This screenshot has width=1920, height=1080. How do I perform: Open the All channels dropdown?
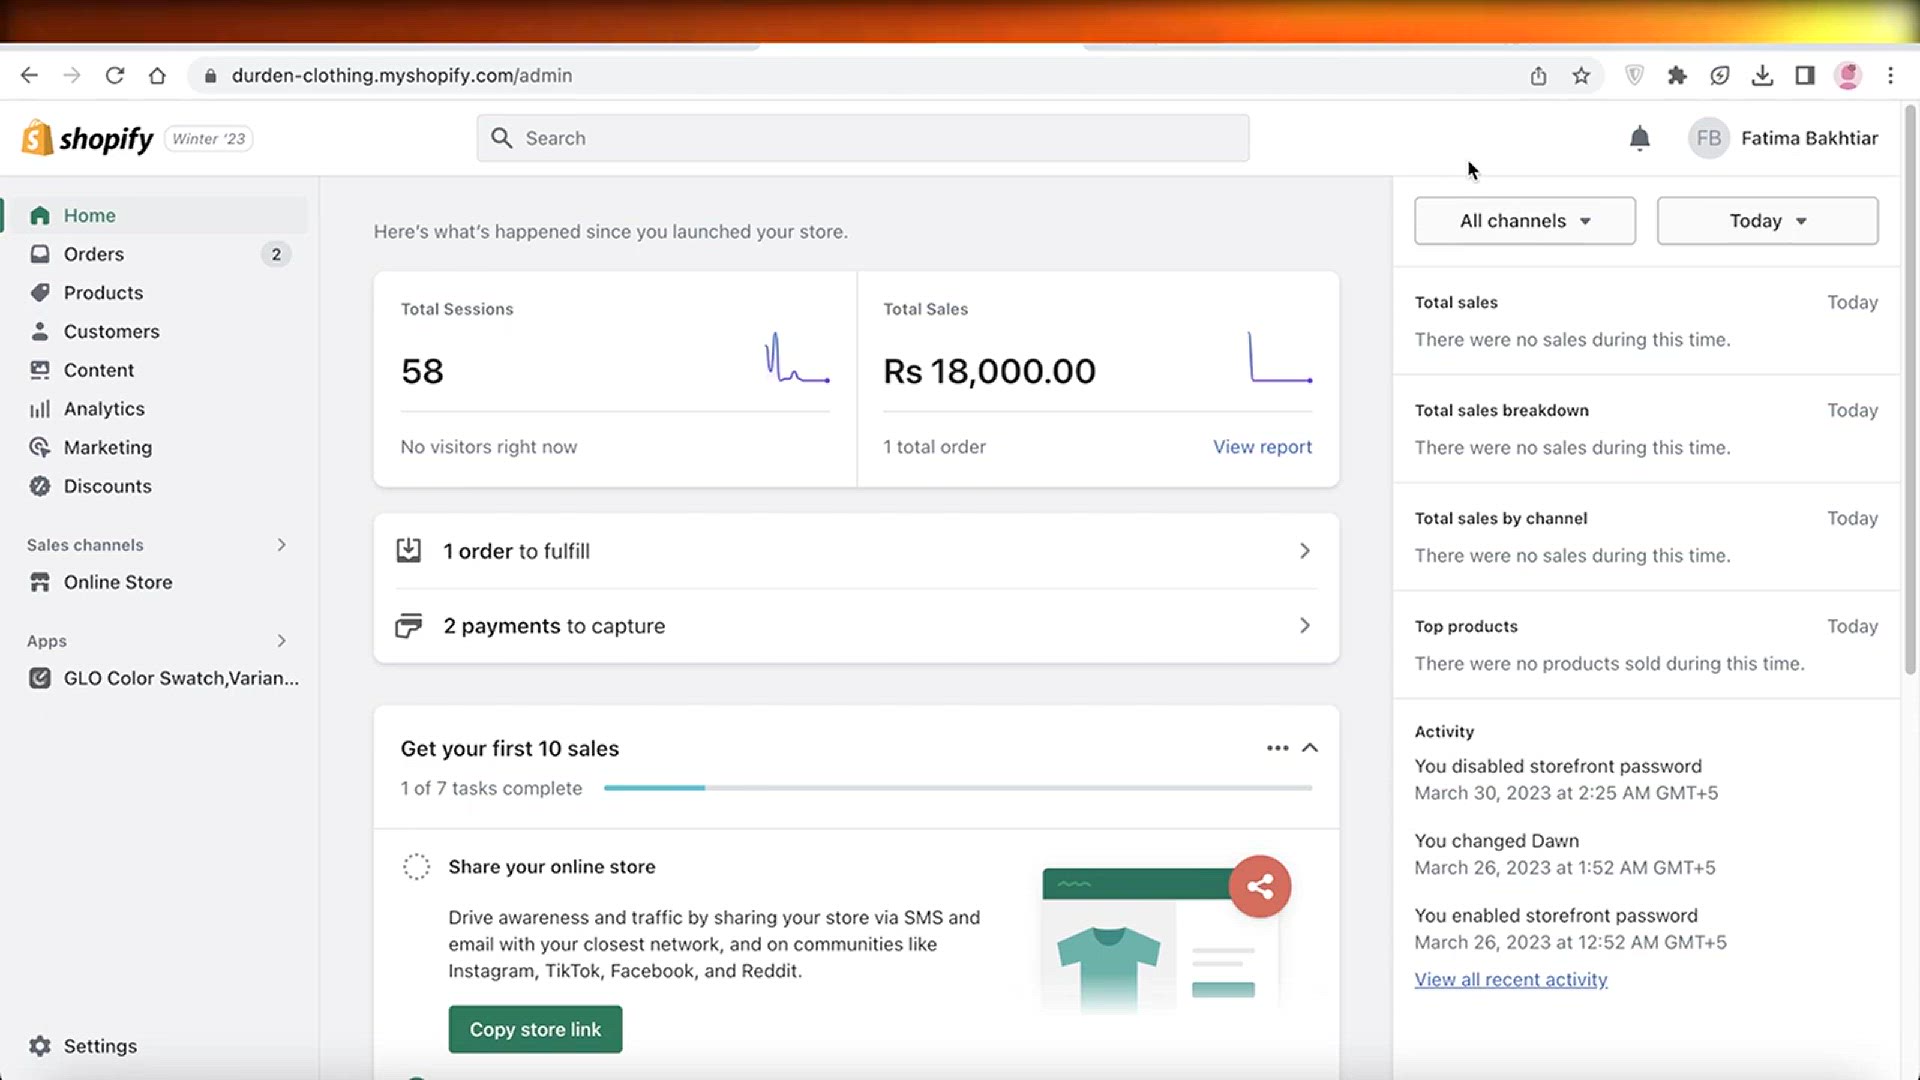(1525, 221)
